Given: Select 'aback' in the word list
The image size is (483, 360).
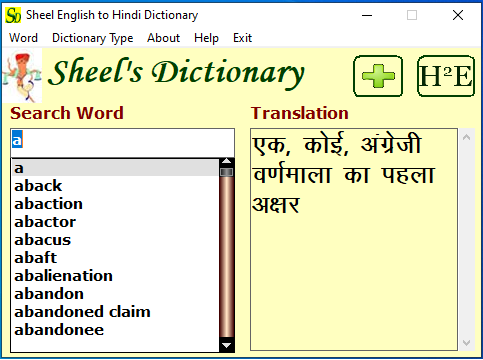Looking at the screenshot, I should pos(115,186).
